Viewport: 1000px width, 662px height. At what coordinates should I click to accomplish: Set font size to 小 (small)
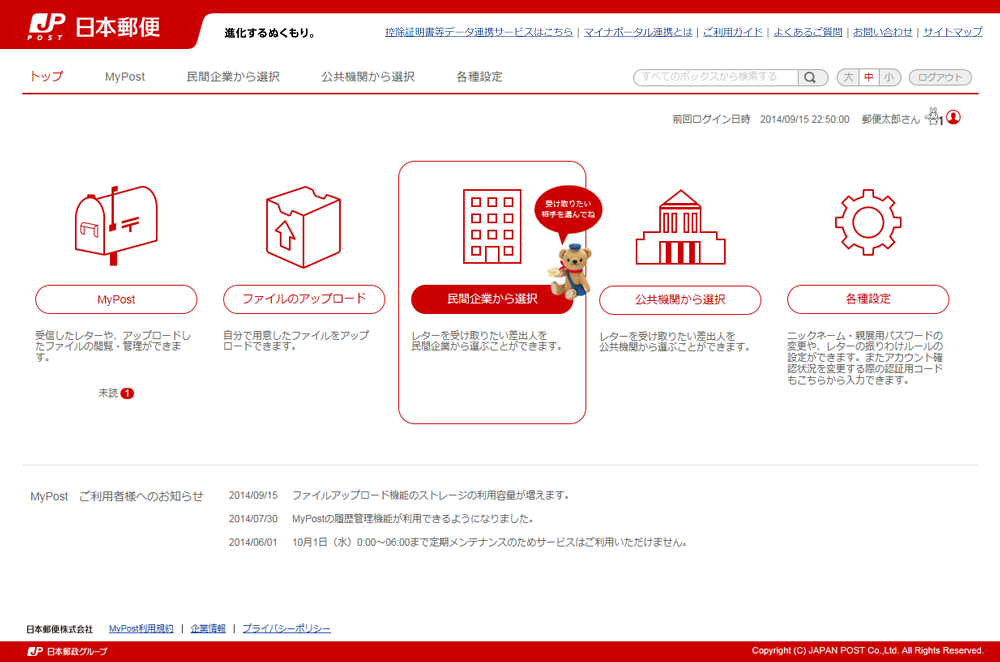point(890,77)
